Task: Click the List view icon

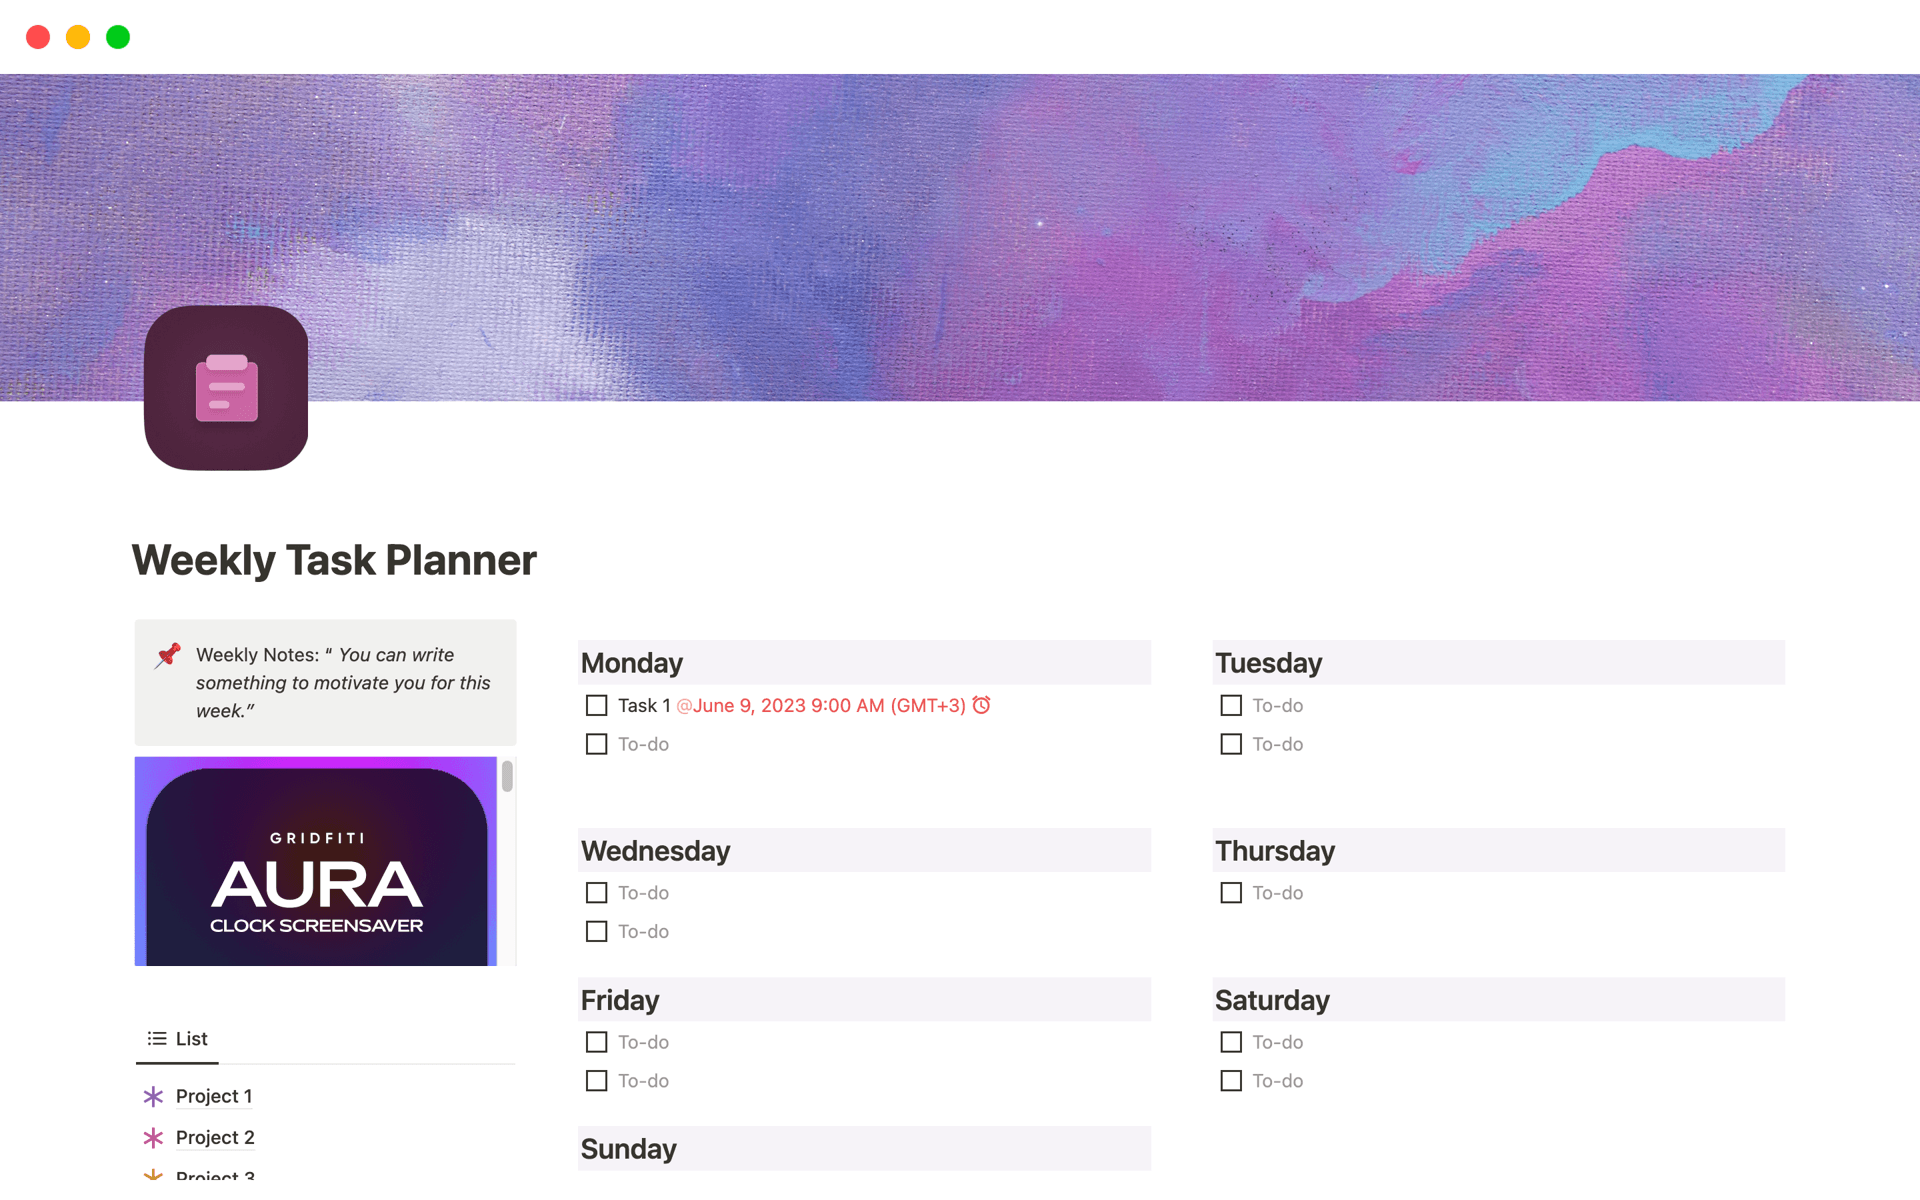Action: click(x=155, y=1038)
